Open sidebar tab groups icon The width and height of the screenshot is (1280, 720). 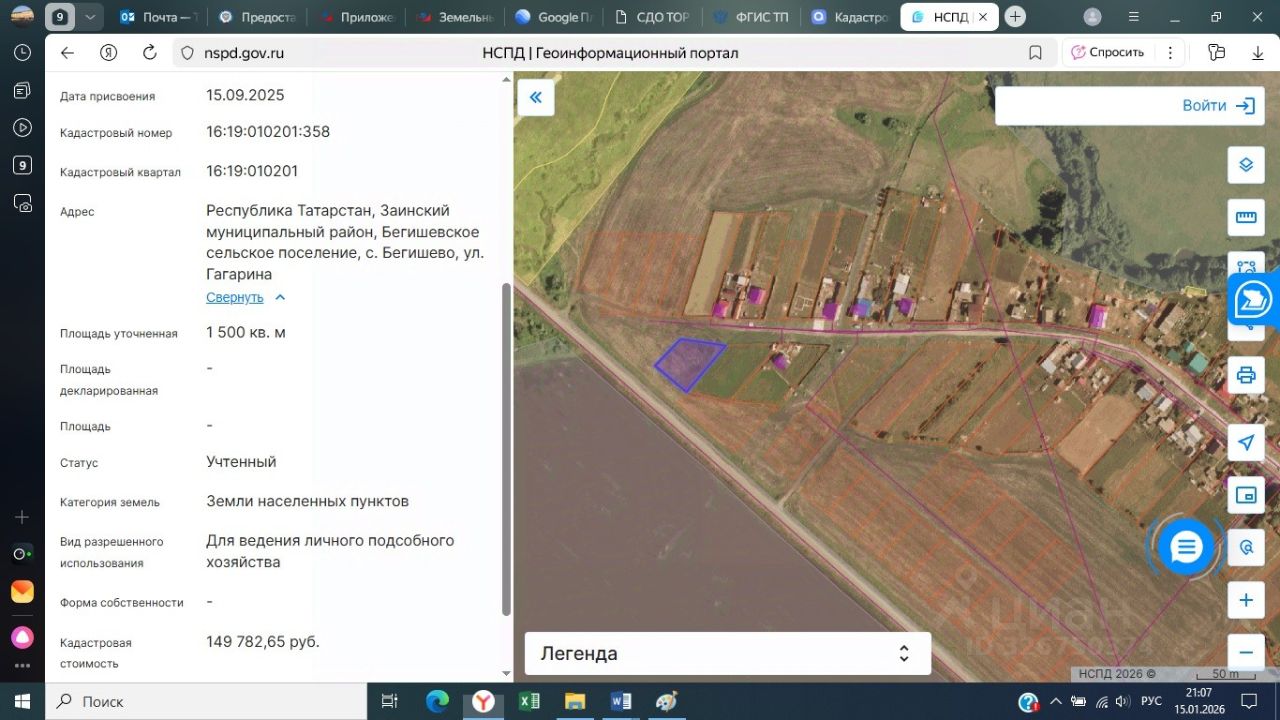coord(22,90)
